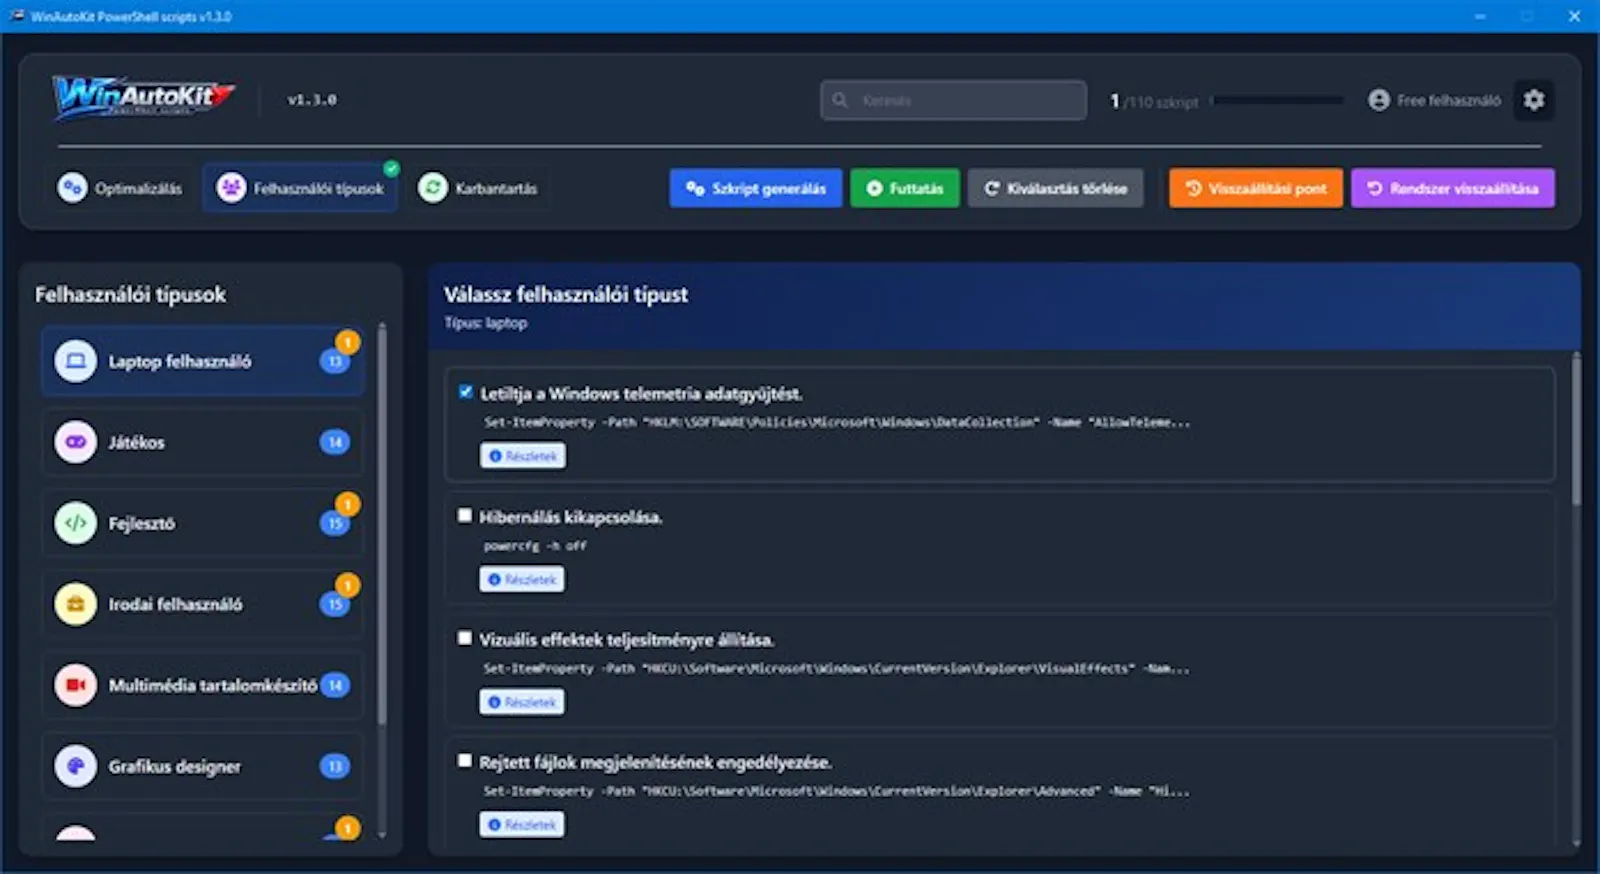
Task: Click the count badge next to Irodai felhasználó
Action: pyautogui.click(x=333, y=604)
